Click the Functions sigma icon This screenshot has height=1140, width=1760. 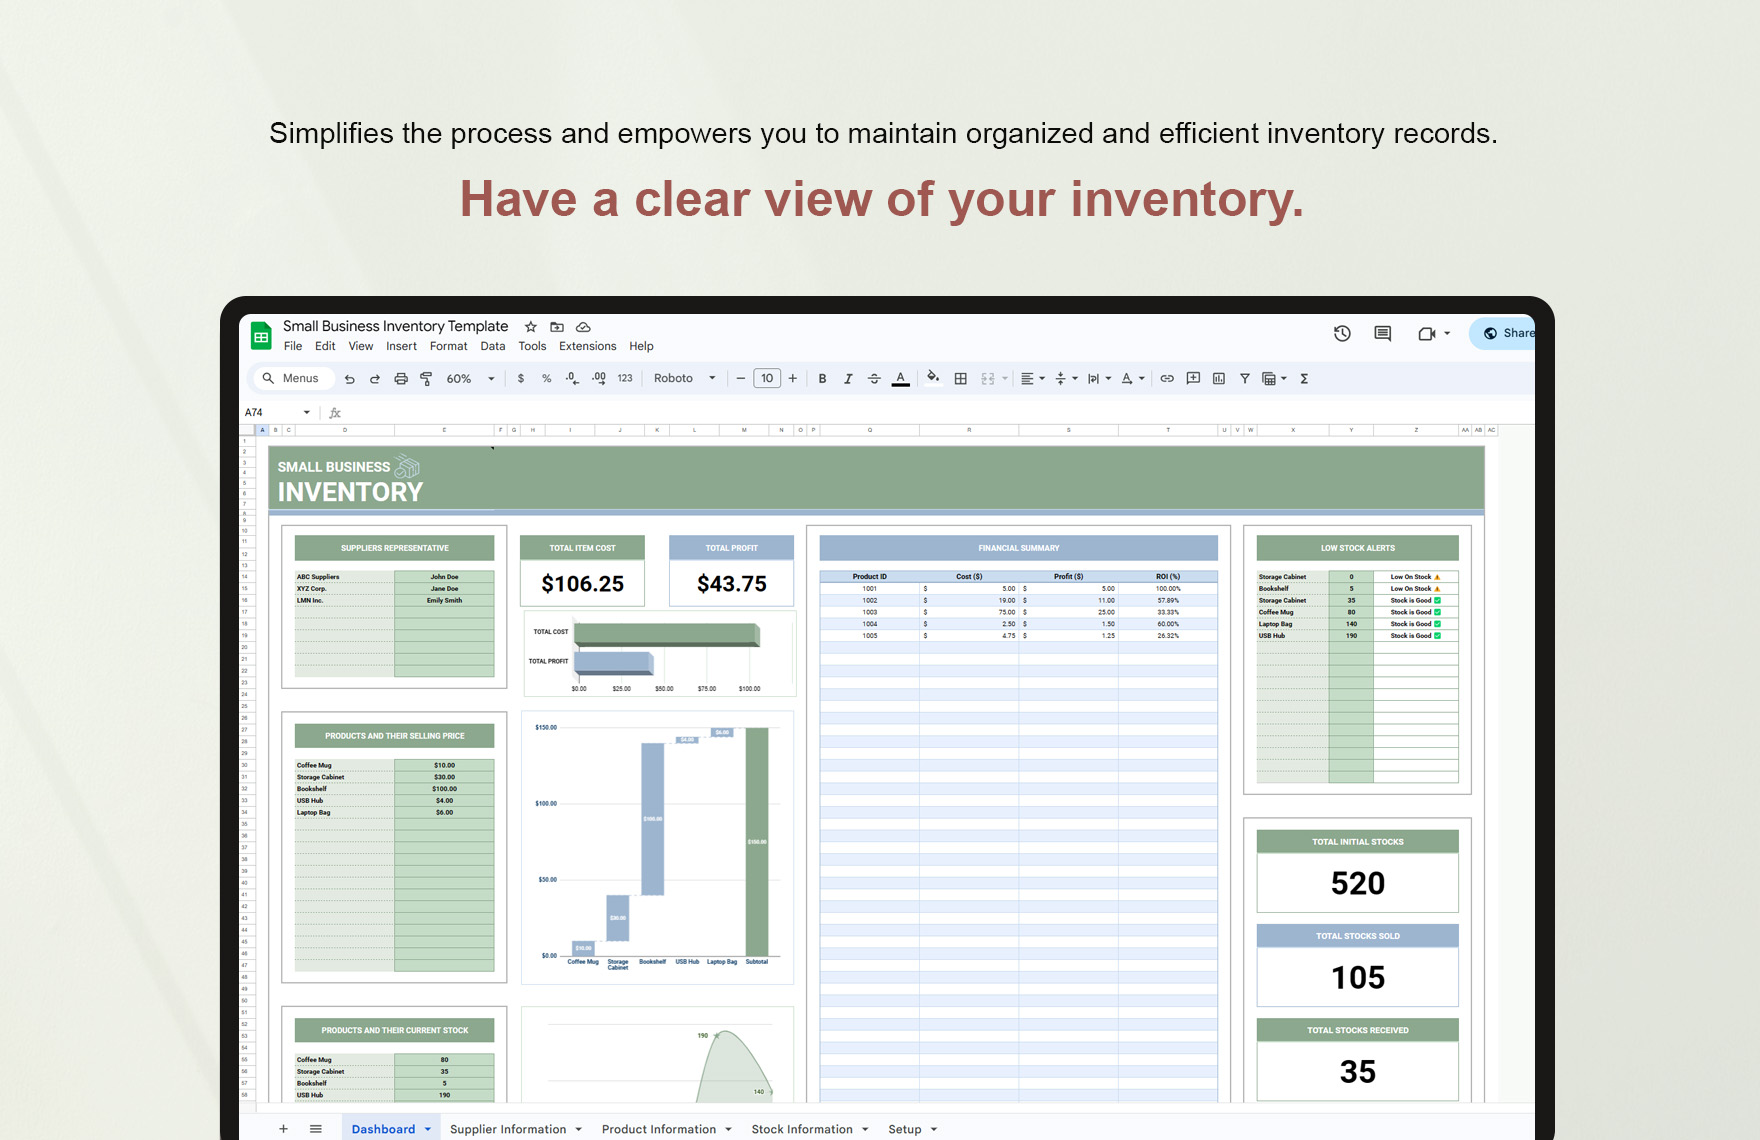[1305, 378]
